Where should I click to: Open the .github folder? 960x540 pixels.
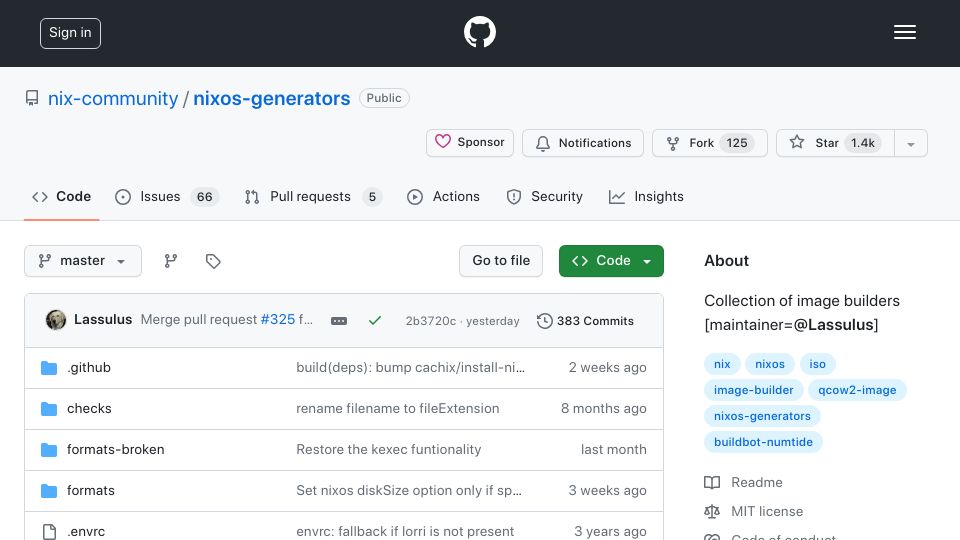pyautogui.click(x=89, y=367)
